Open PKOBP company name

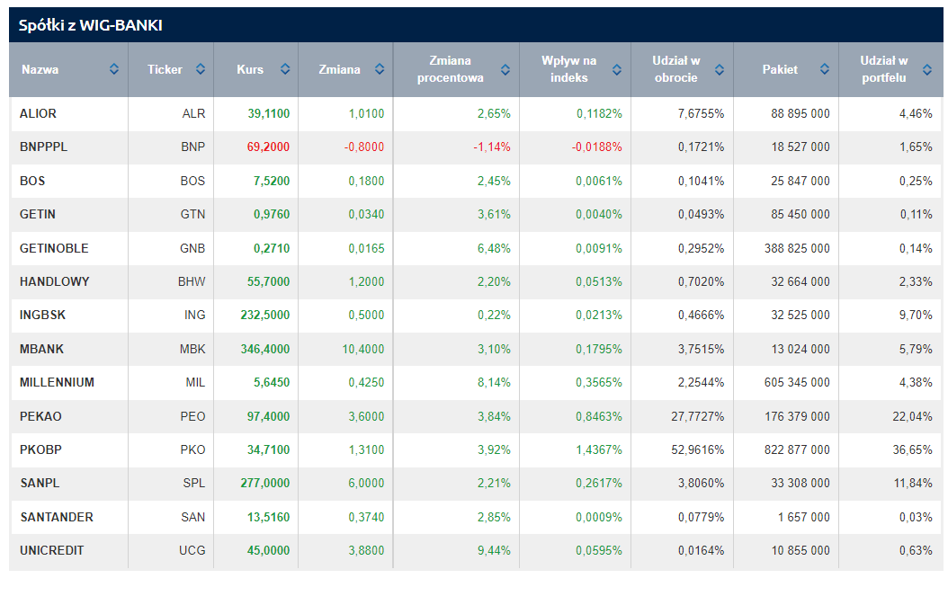(41, 450)
